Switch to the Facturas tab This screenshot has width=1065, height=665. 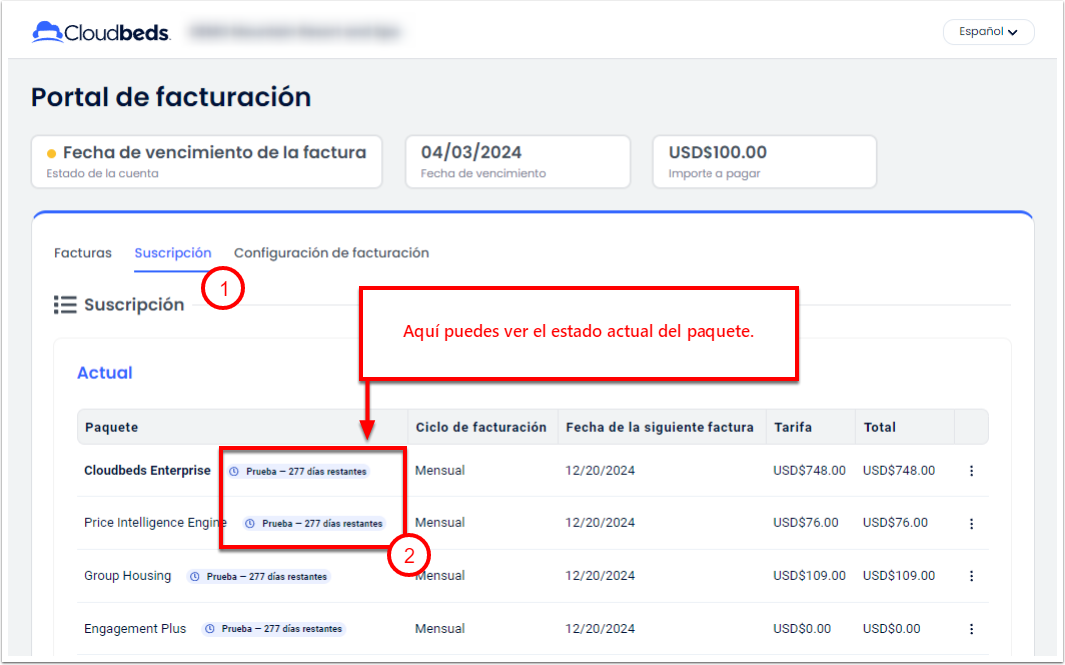click(x=83, y=253)
